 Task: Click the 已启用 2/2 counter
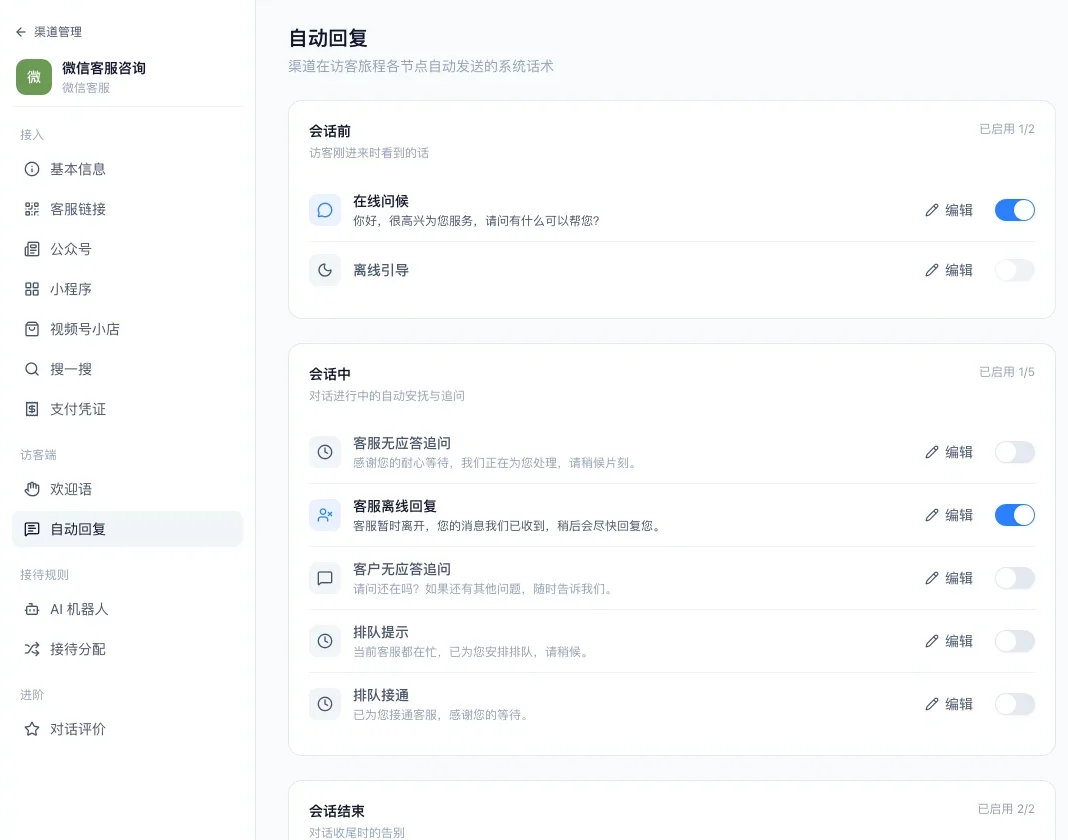(x=1006, y=809)
